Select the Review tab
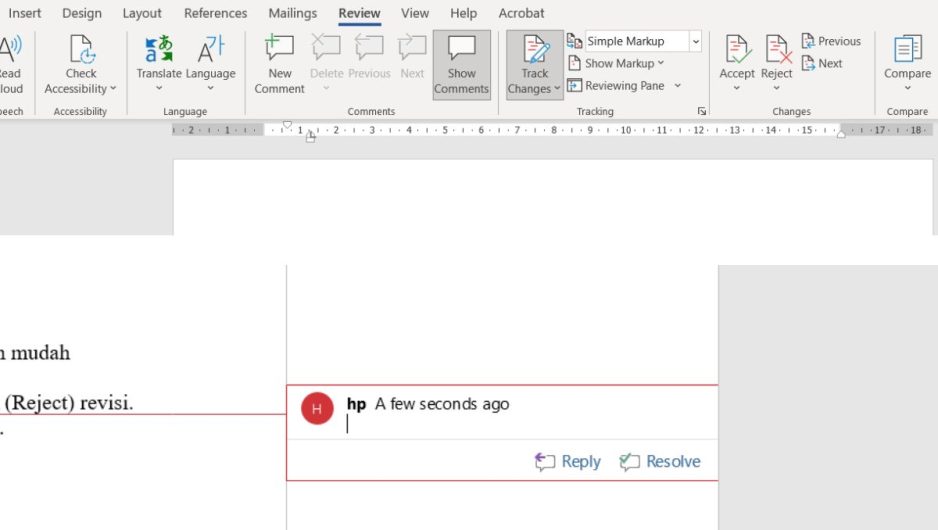 (359, 13)
